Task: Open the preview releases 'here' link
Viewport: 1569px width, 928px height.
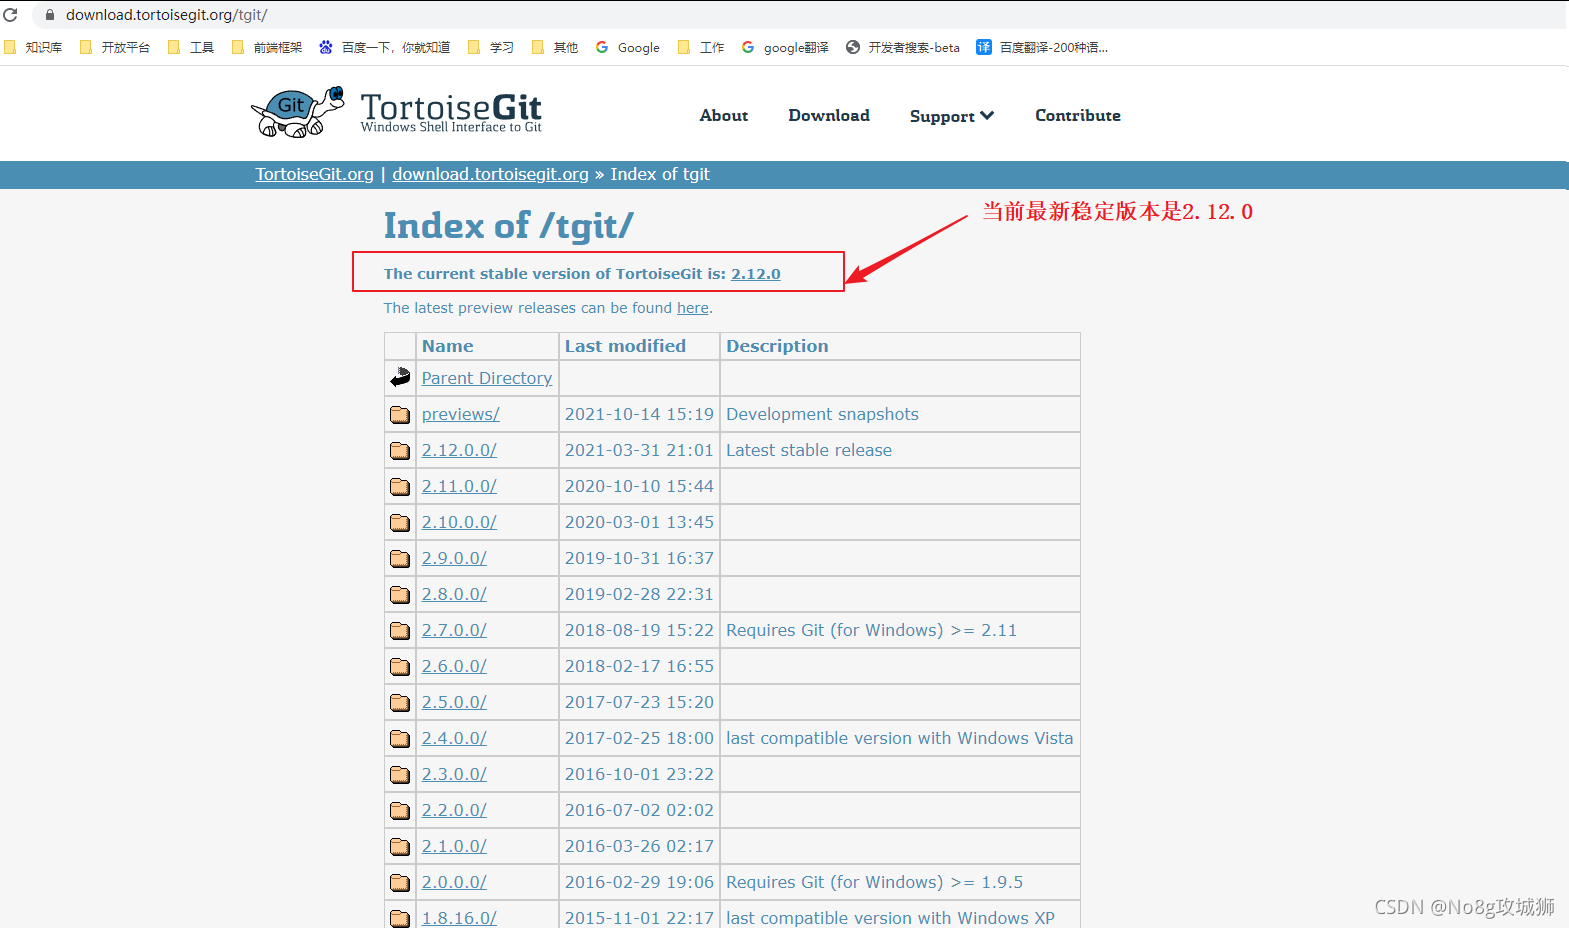Action: tap(693, 308)
